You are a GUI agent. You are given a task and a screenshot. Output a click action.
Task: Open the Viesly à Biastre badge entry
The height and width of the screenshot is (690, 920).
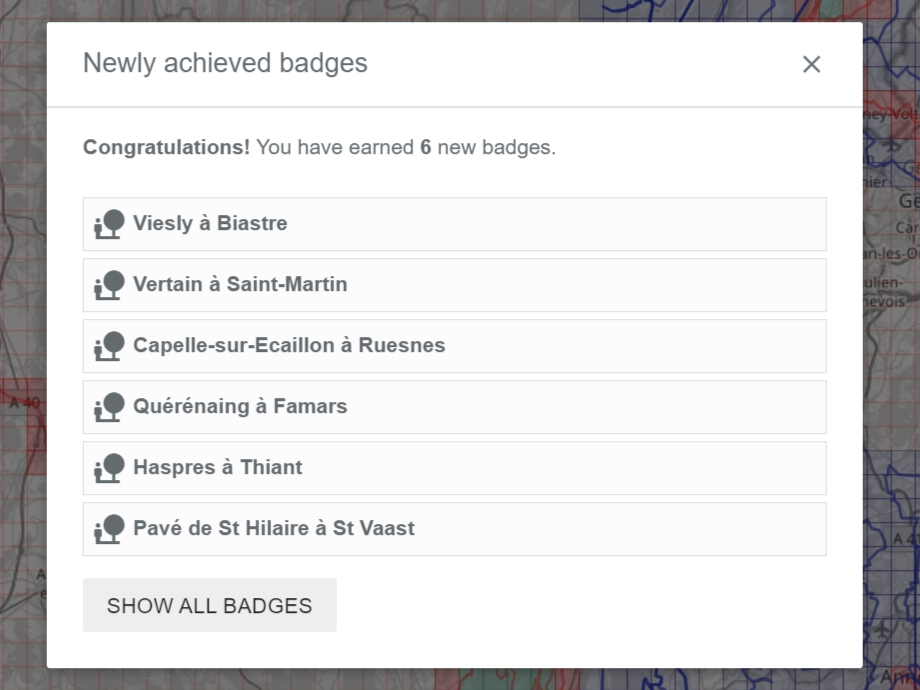(x=210, y=224)
